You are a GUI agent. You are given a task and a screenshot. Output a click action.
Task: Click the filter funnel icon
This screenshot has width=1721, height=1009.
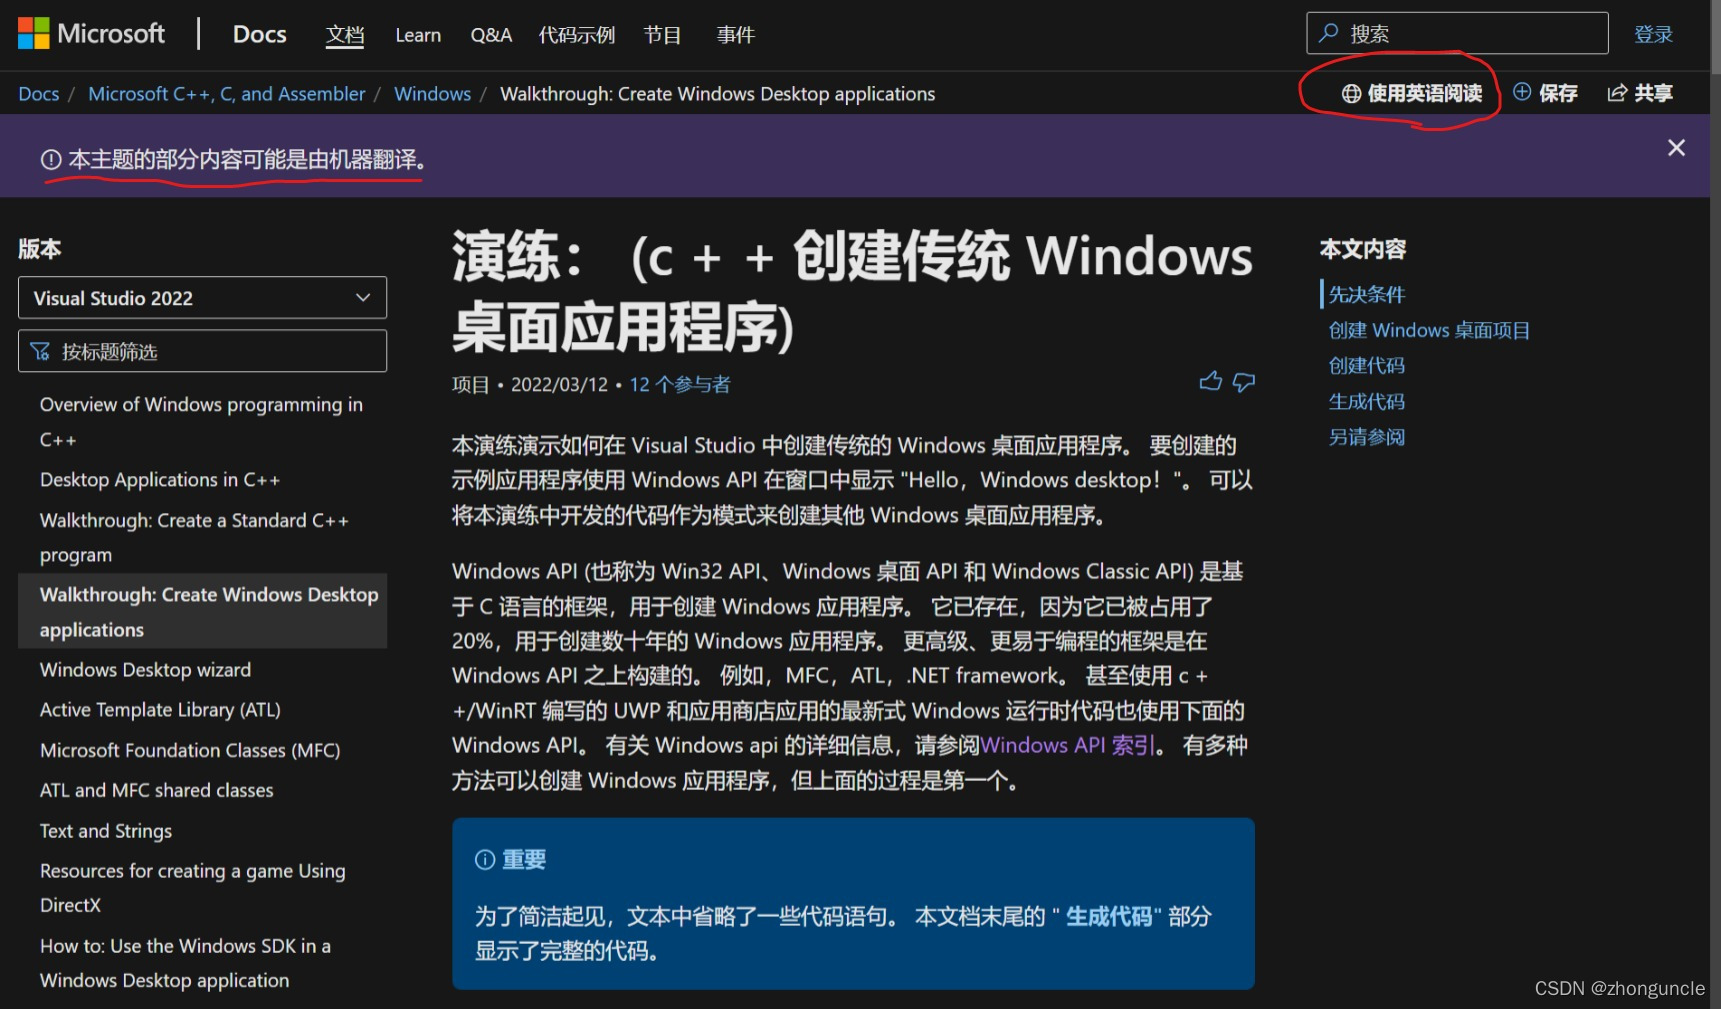(x=40, y=351)
